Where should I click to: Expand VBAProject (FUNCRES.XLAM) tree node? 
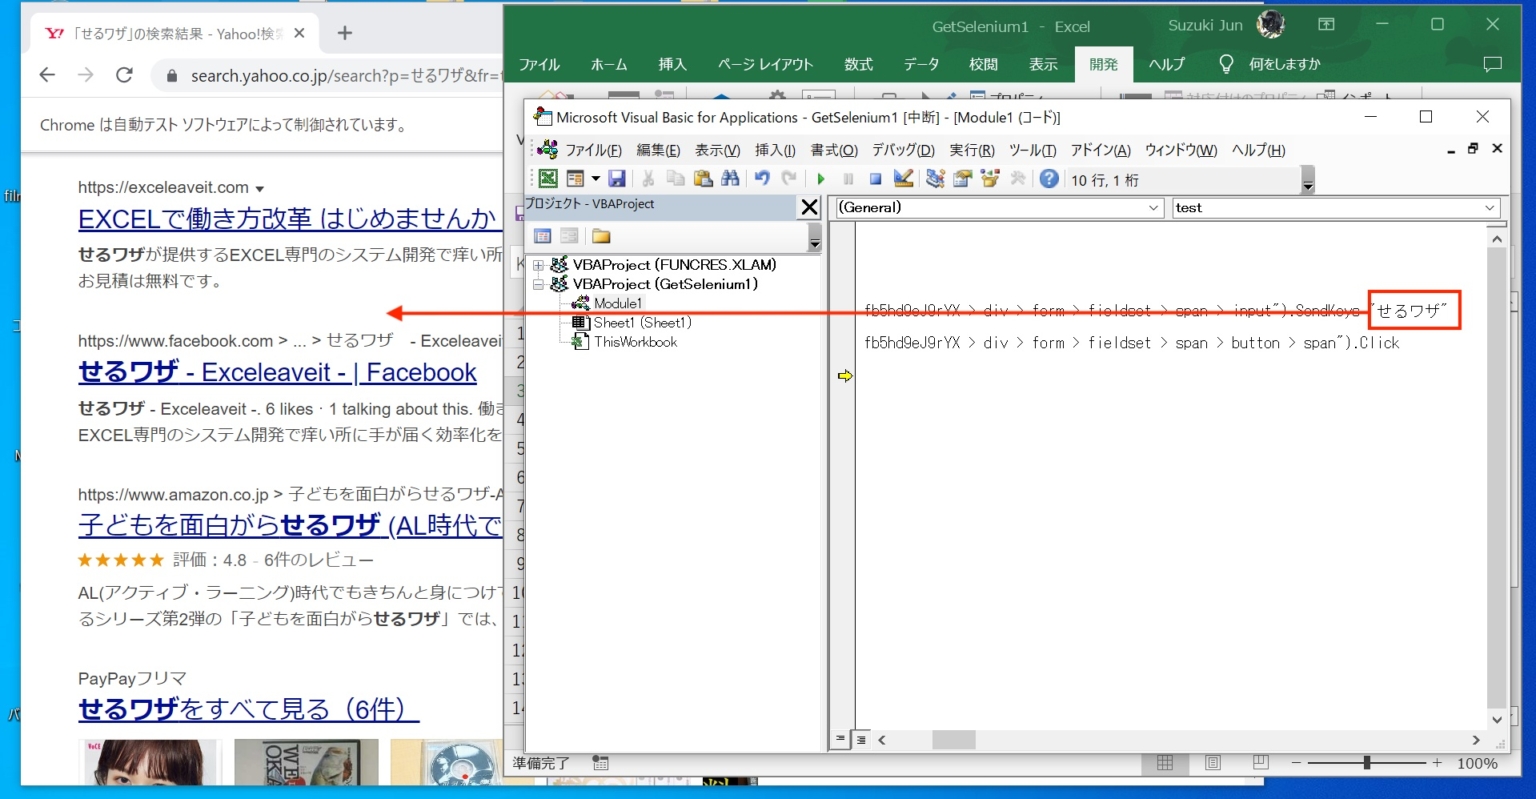point(539,265)
